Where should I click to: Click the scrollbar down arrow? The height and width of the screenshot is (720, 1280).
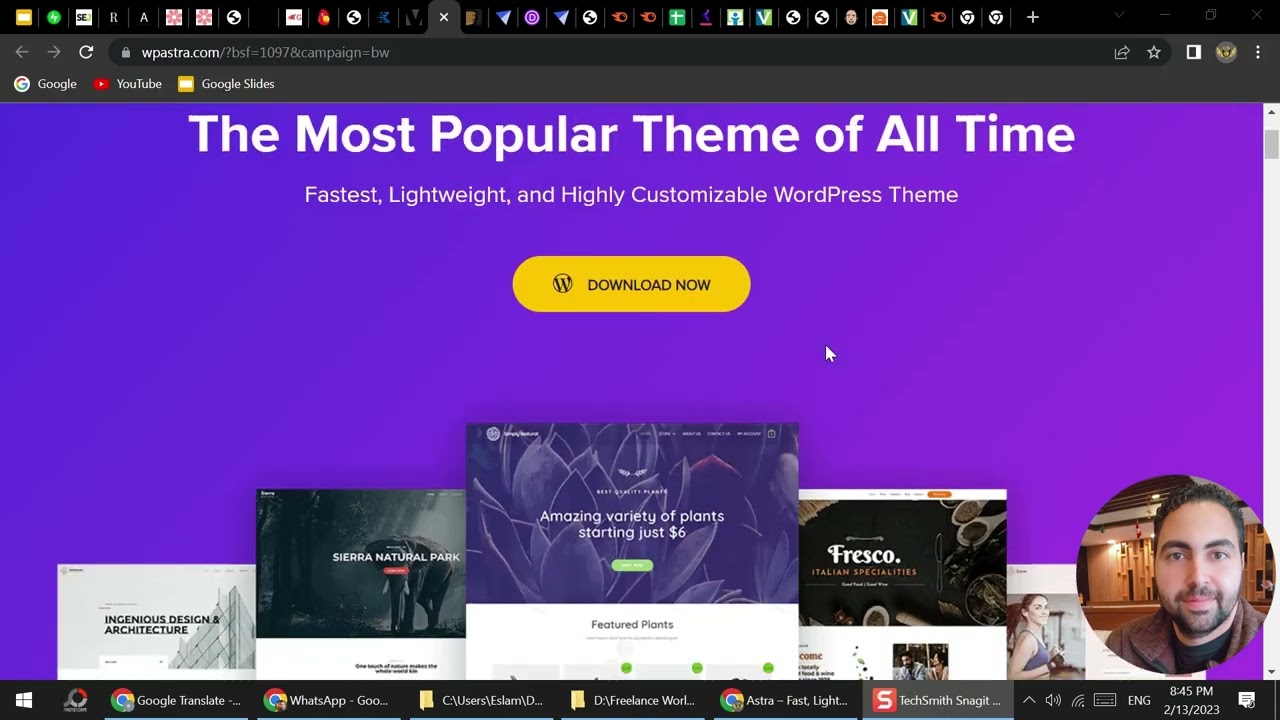(1271, 672)
